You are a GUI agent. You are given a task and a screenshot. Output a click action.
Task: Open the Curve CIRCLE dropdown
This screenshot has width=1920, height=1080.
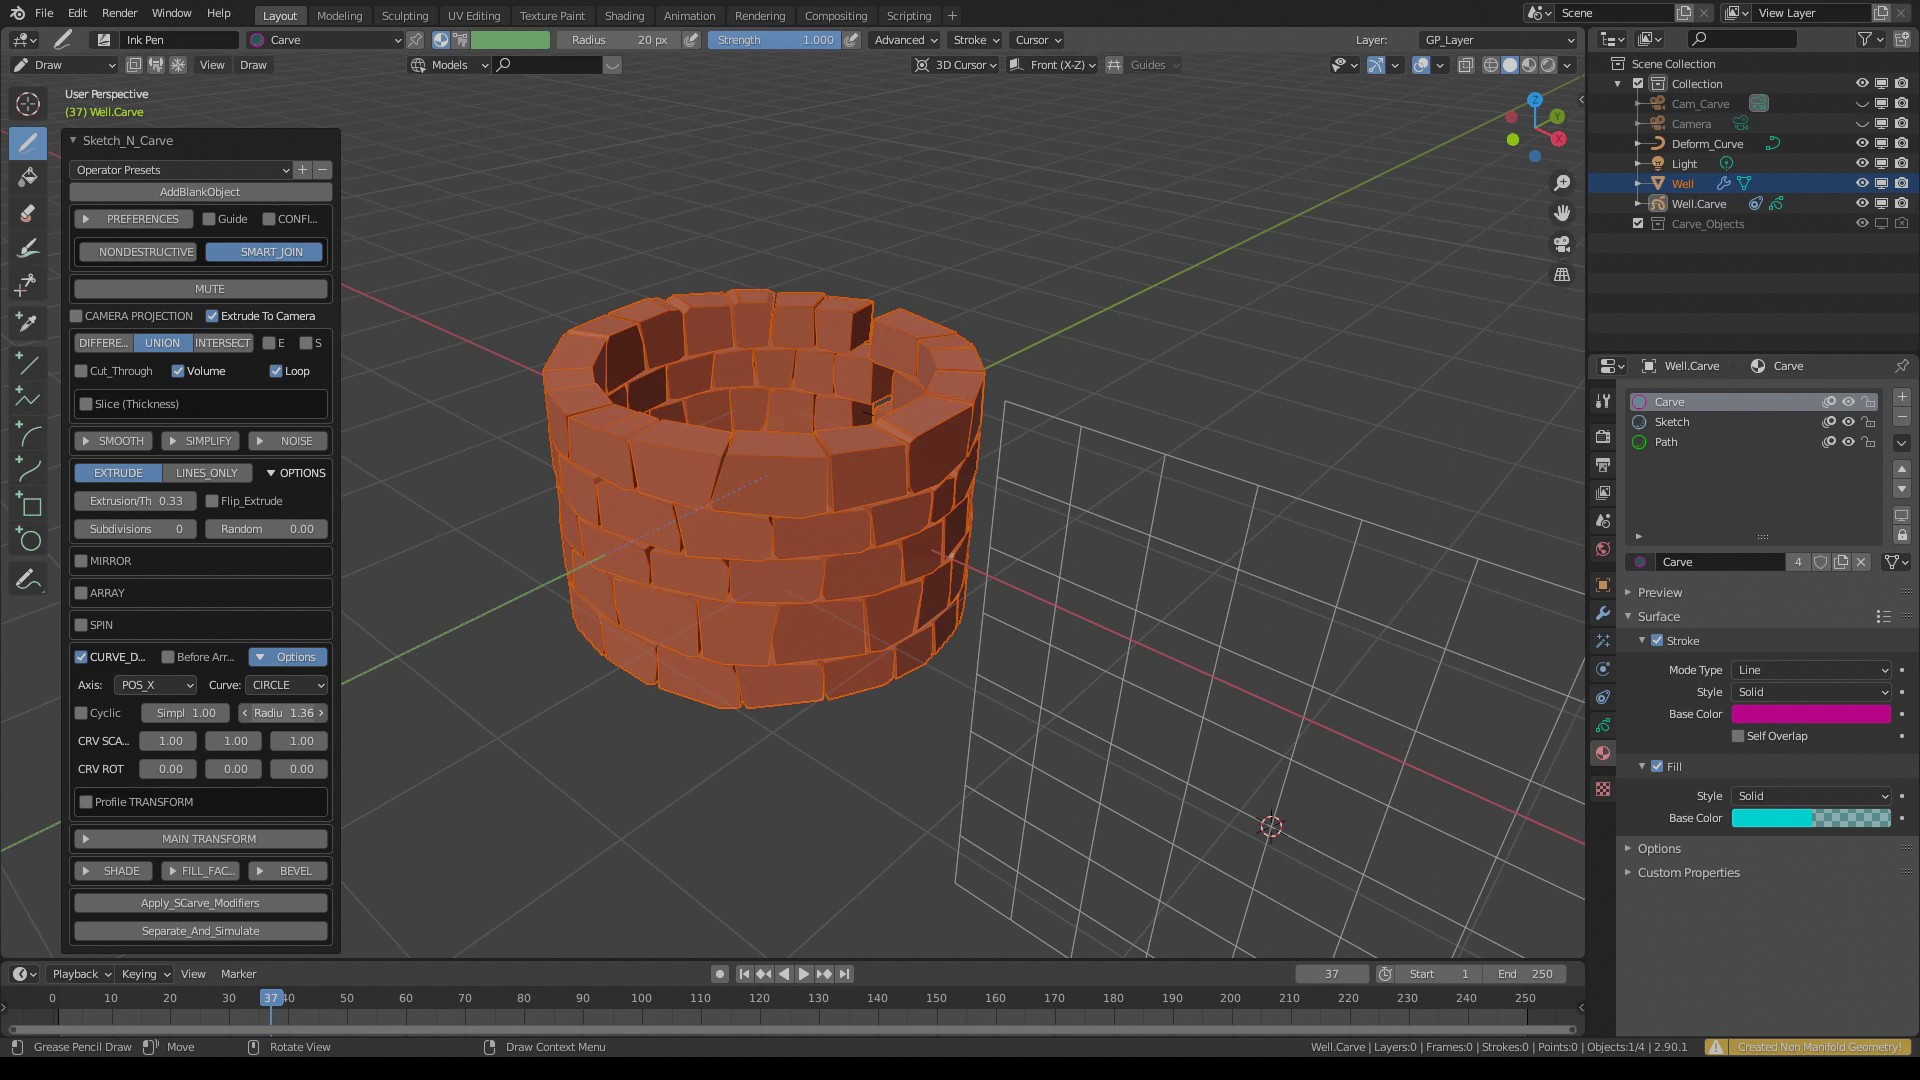point(287,685)
